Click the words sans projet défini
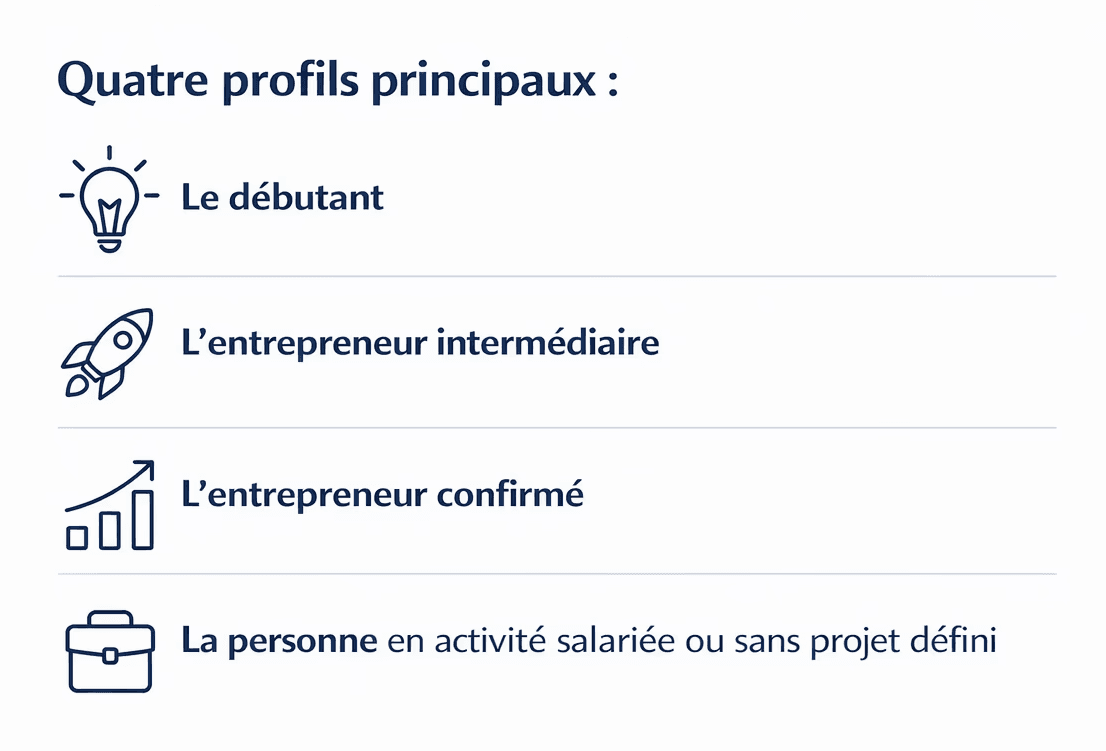1106x751 pixels. click(x=865, y=641)
